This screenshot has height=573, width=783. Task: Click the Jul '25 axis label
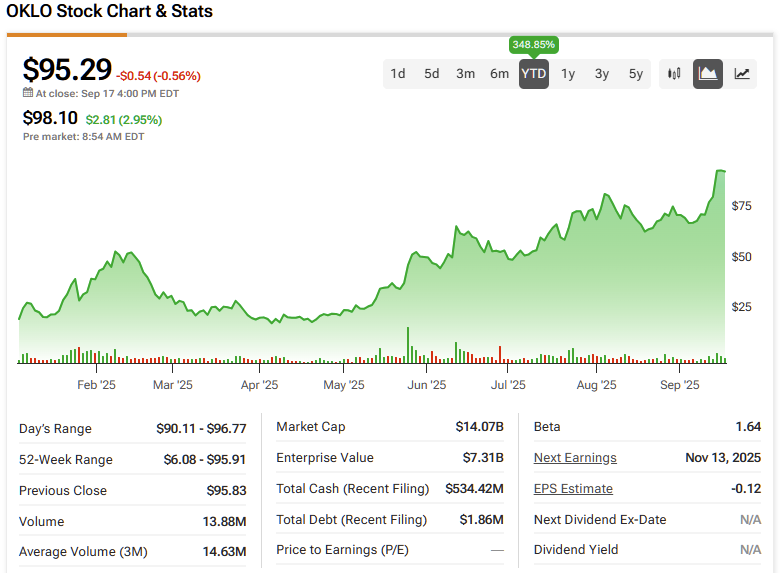[508, 385]
